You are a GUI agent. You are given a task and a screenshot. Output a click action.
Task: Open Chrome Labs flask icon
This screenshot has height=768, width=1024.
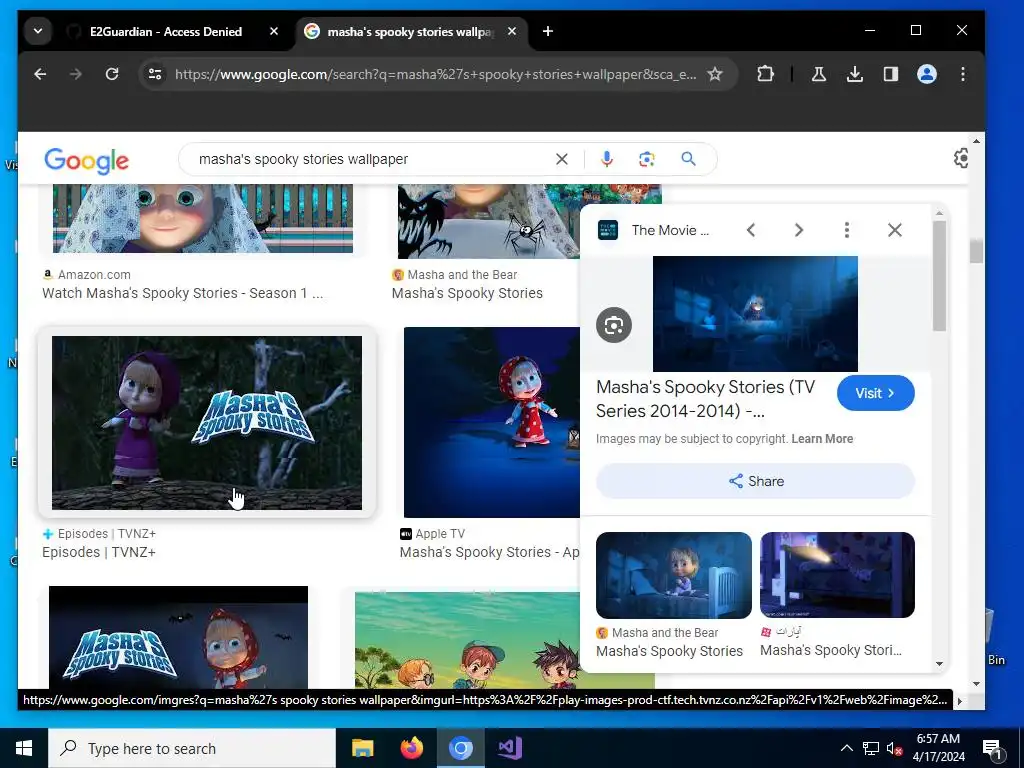[x=819, y=74]
